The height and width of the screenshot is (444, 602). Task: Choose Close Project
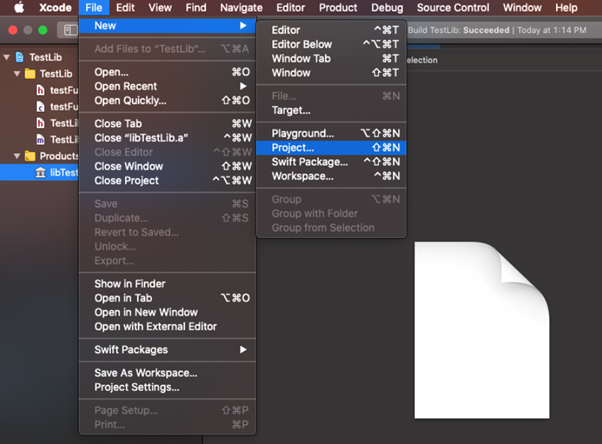click(167, 180)
